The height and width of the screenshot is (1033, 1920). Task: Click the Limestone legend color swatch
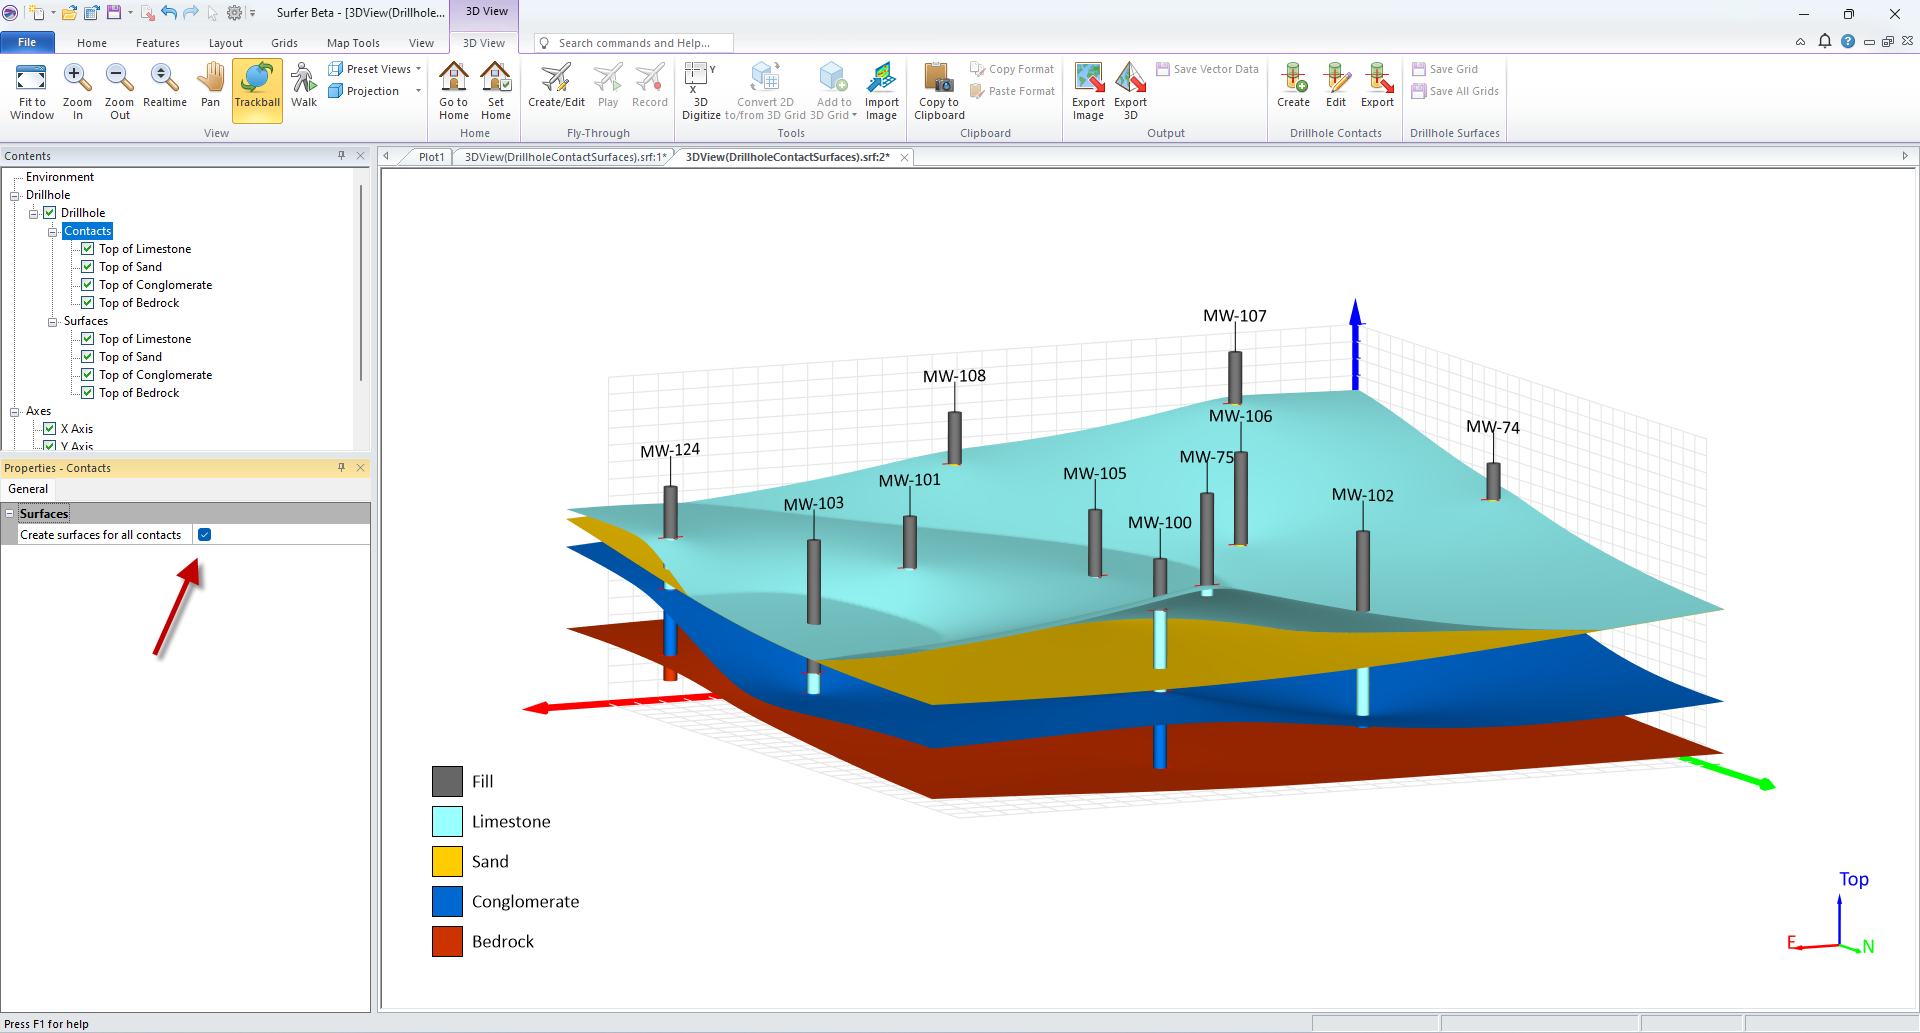(x=446, y=821)
